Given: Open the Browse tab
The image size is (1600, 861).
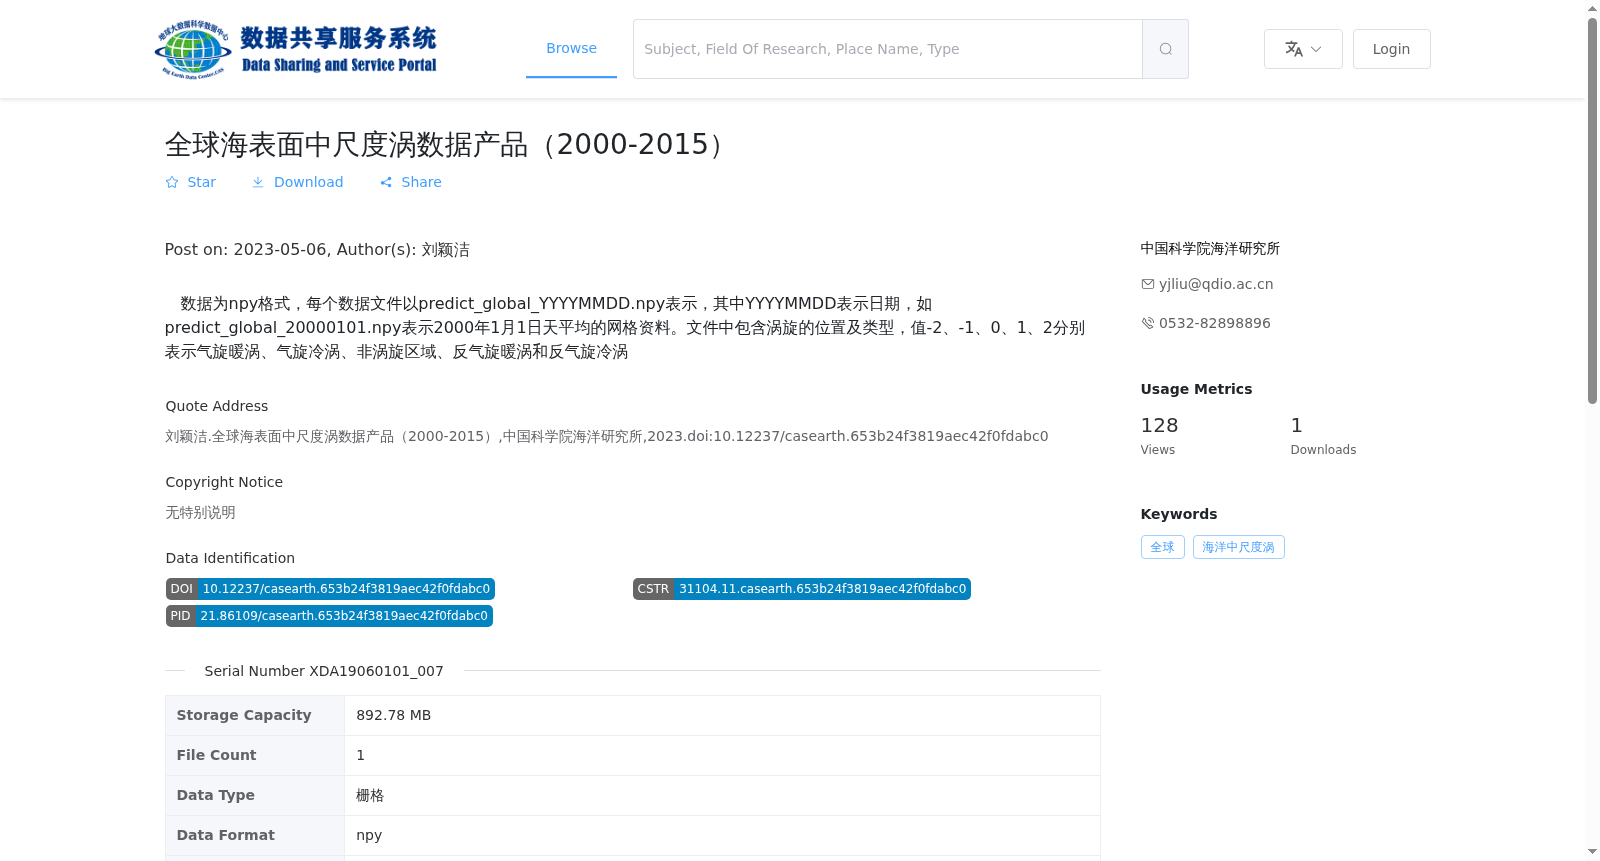Looking at the screenshot, I should (x=571, y=48).
